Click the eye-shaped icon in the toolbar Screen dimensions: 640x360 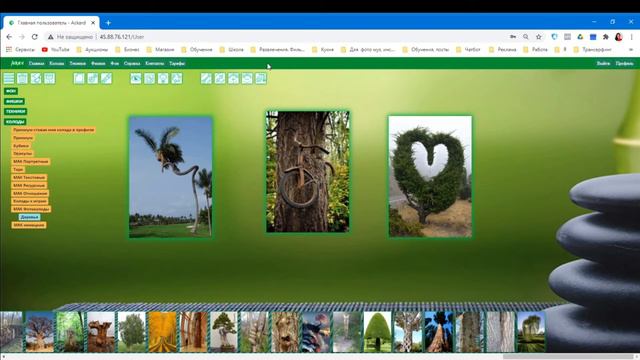point(136,78)
